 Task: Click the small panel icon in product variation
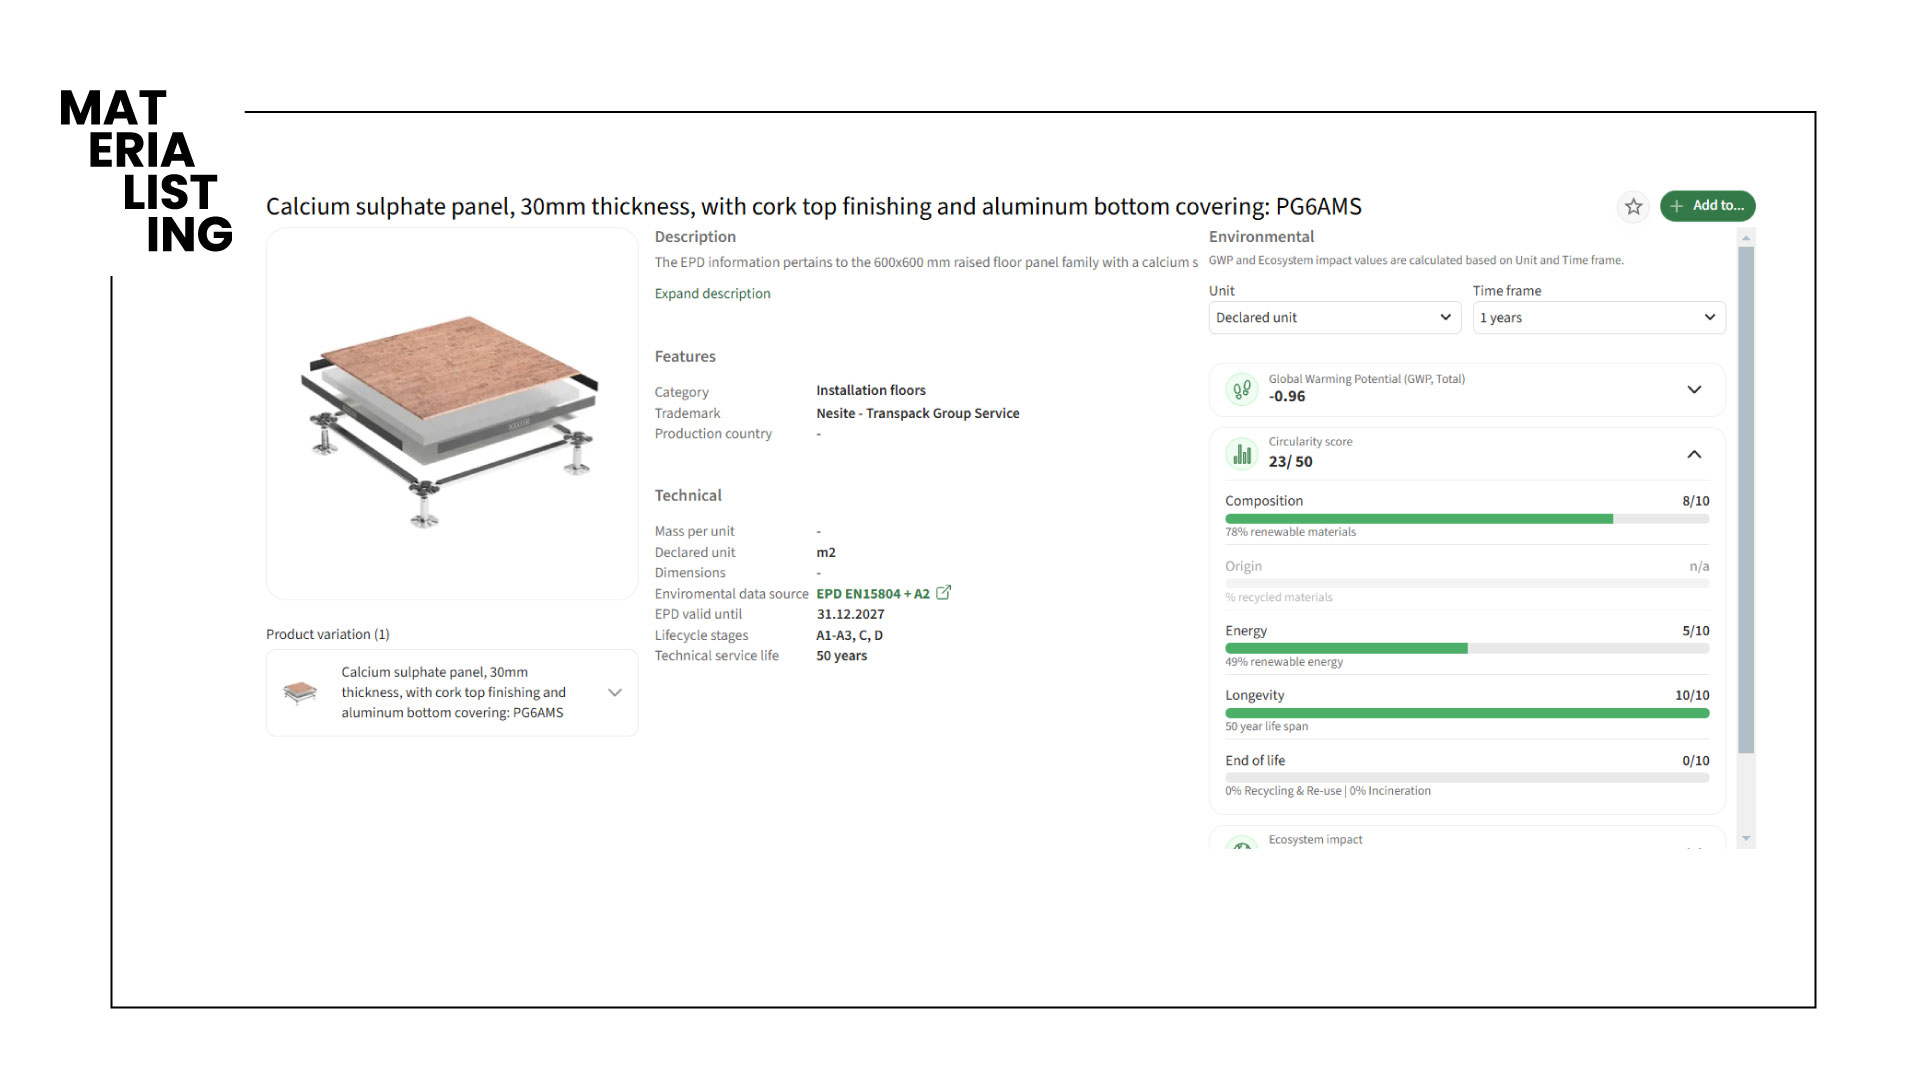pos(300,692)
